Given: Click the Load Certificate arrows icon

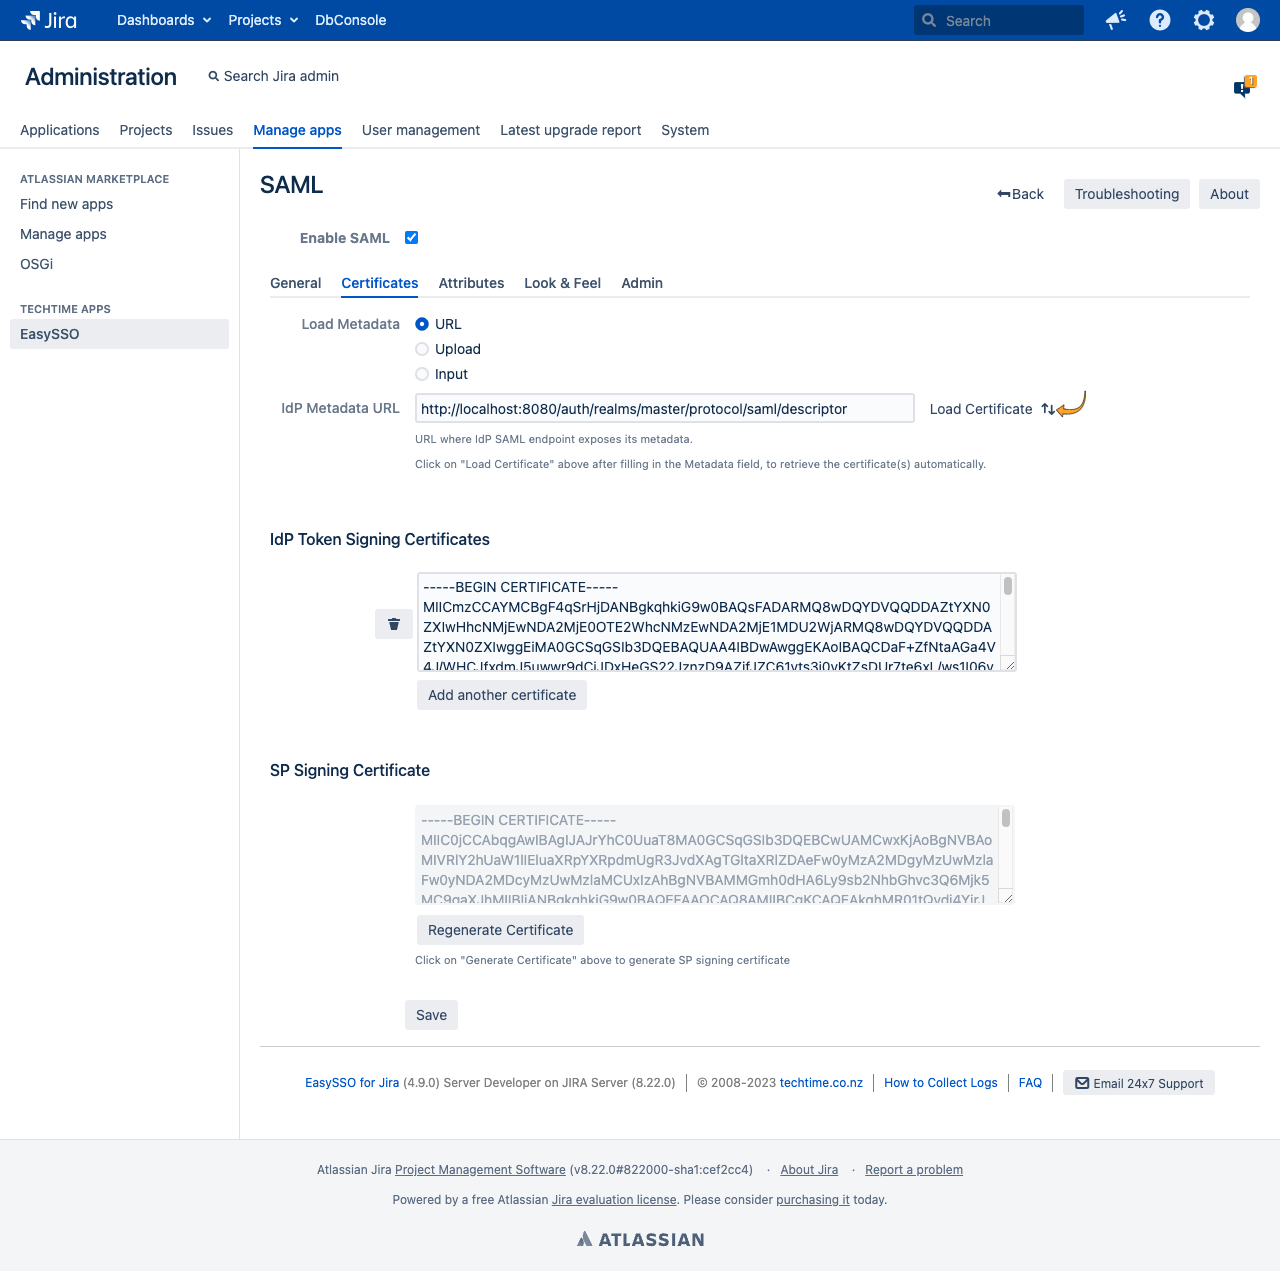Looking at the screenshot, I should 1048,409.
